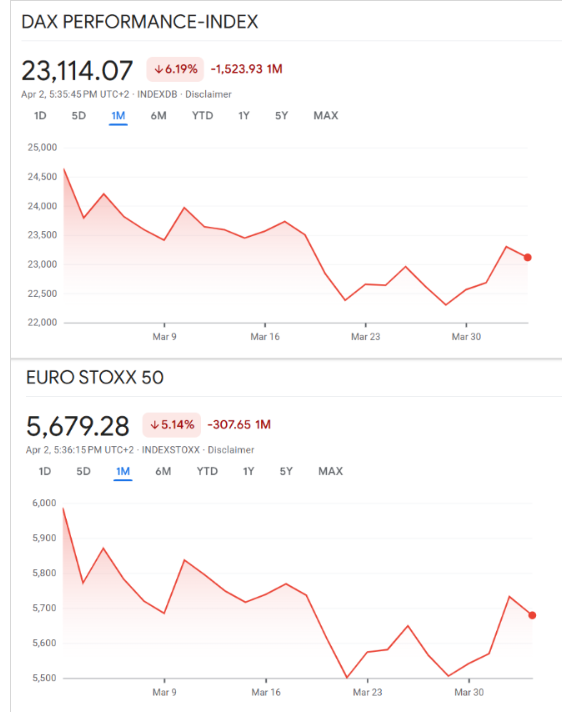Select 6M range on EURO STOXX chart

tap(163, 471)
